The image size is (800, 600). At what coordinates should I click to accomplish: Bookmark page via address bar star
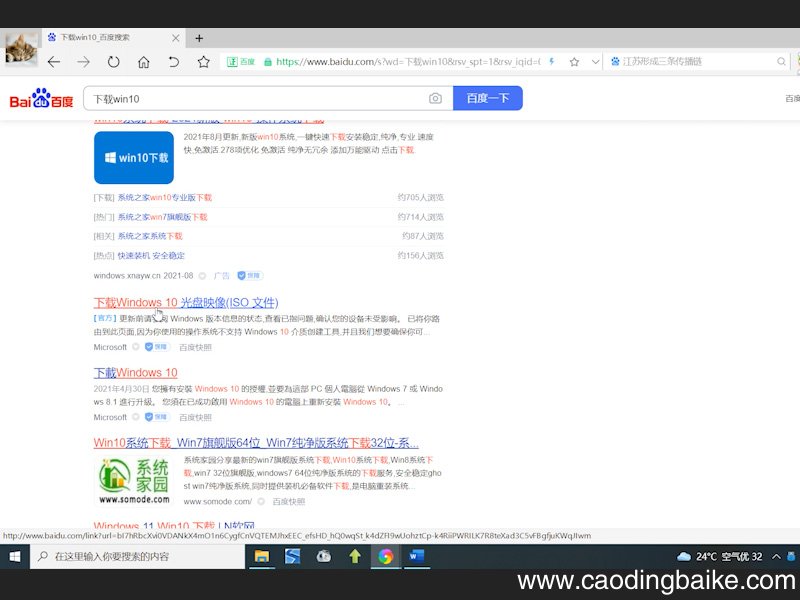pyautogui.click(x=574, y=62)
